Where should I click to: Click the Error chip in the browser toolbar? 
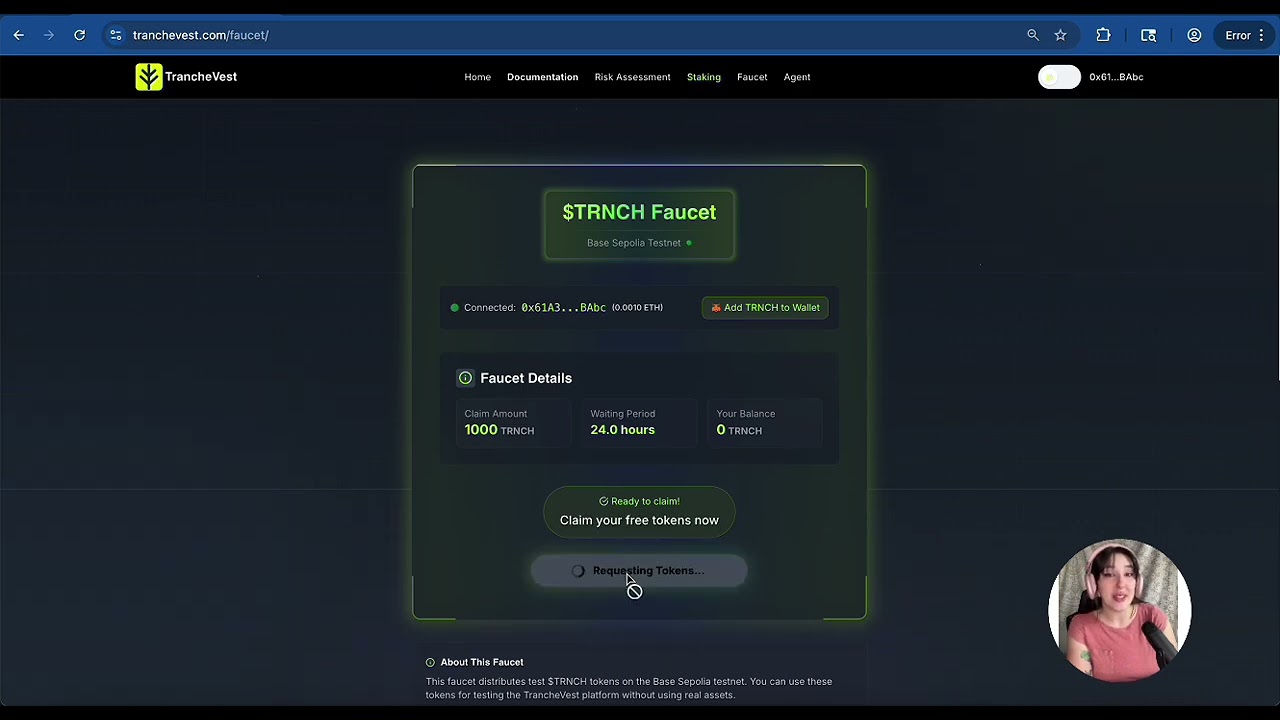(1238, 35)
